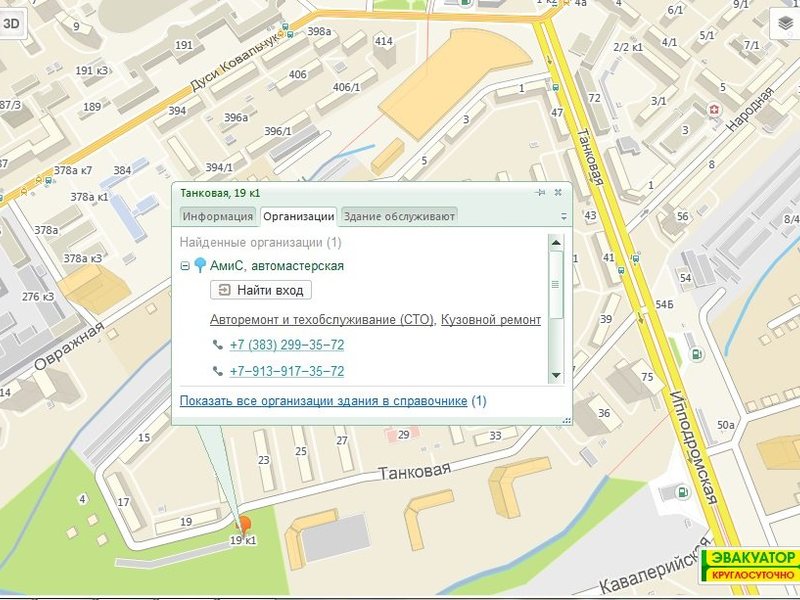Pin the Танковая, 19 к1 info card
The width and height of the screenshot is (800, 600).
pyautogui.click(x=540, y=192)
